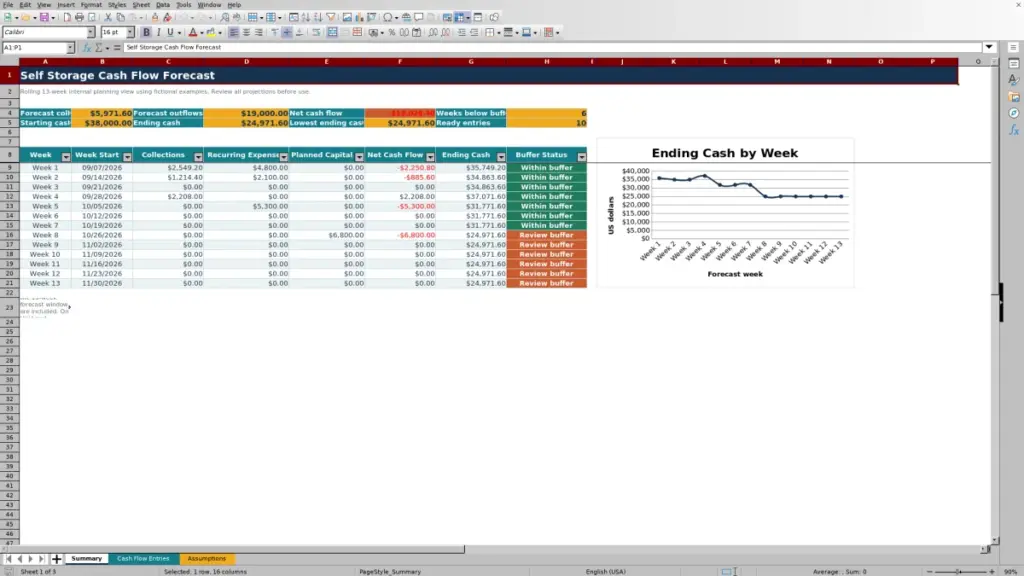
Task: Open the sidebar Gallery icon
Action: click(x=1014, y=97)
